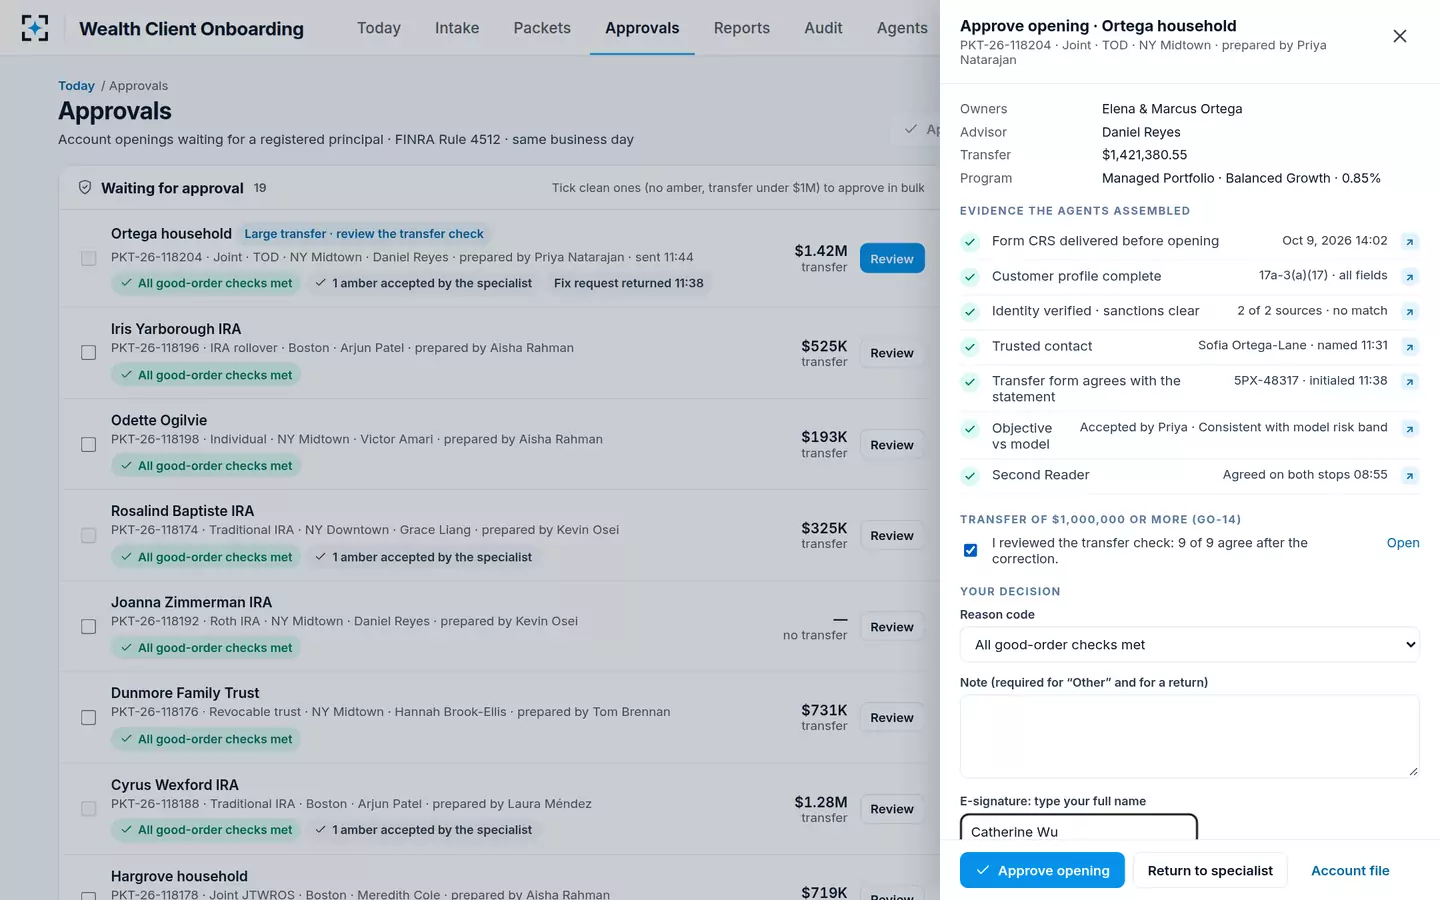Screen dimensions: 1440x900
Task: Open the Audit tab
Action: click(x=823, y=28)
